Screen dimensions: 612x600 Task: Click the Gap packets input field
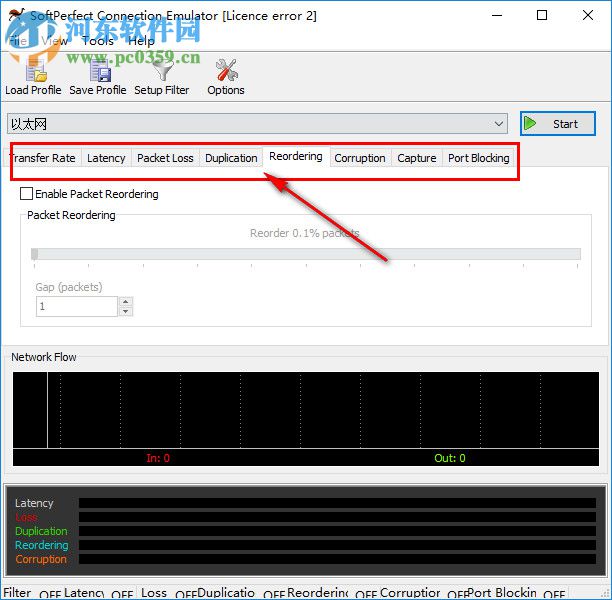(77, 306)
